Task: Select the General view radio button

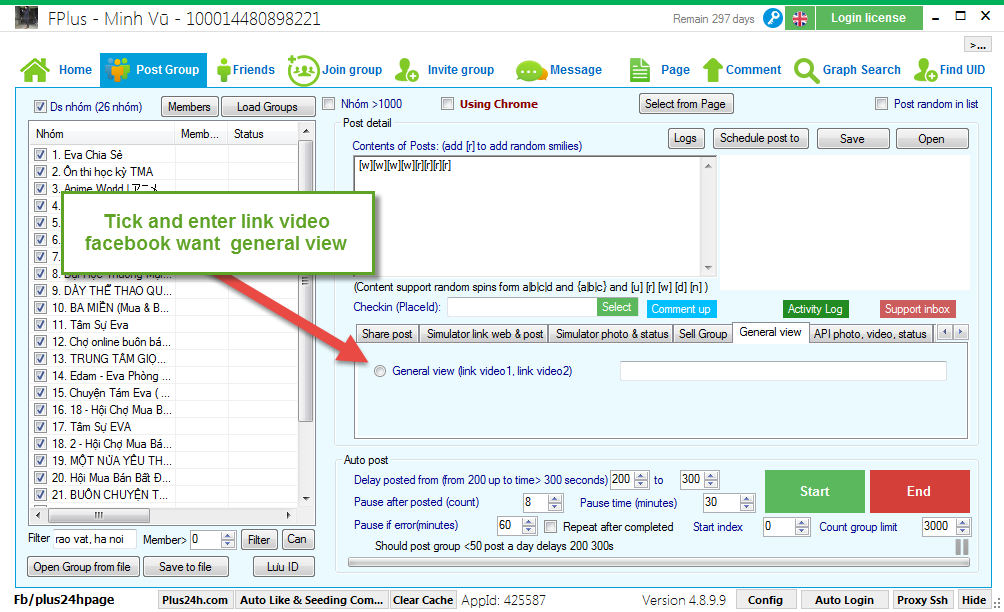Action: tap(380, 371)
